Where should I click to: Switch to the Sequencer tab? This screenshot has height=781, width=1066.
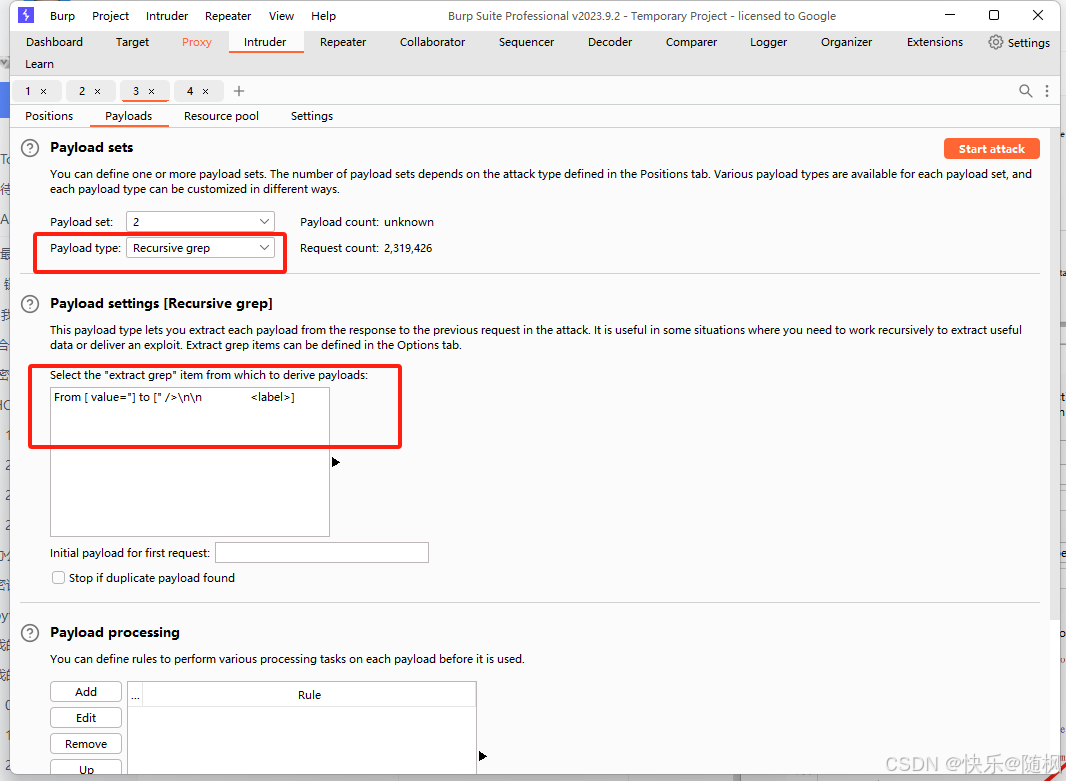[x=526, y=42]
